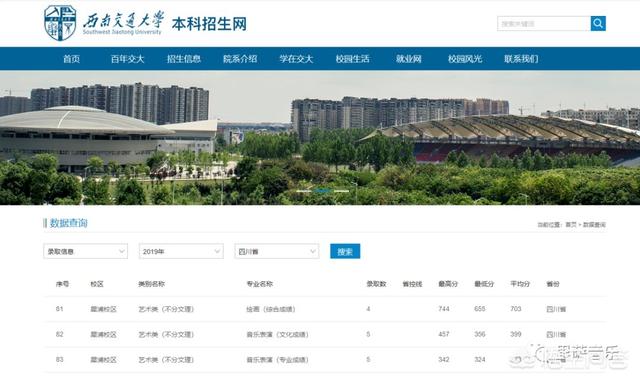
Task: Click the 类别名称 column header
Action: [151, 284]
